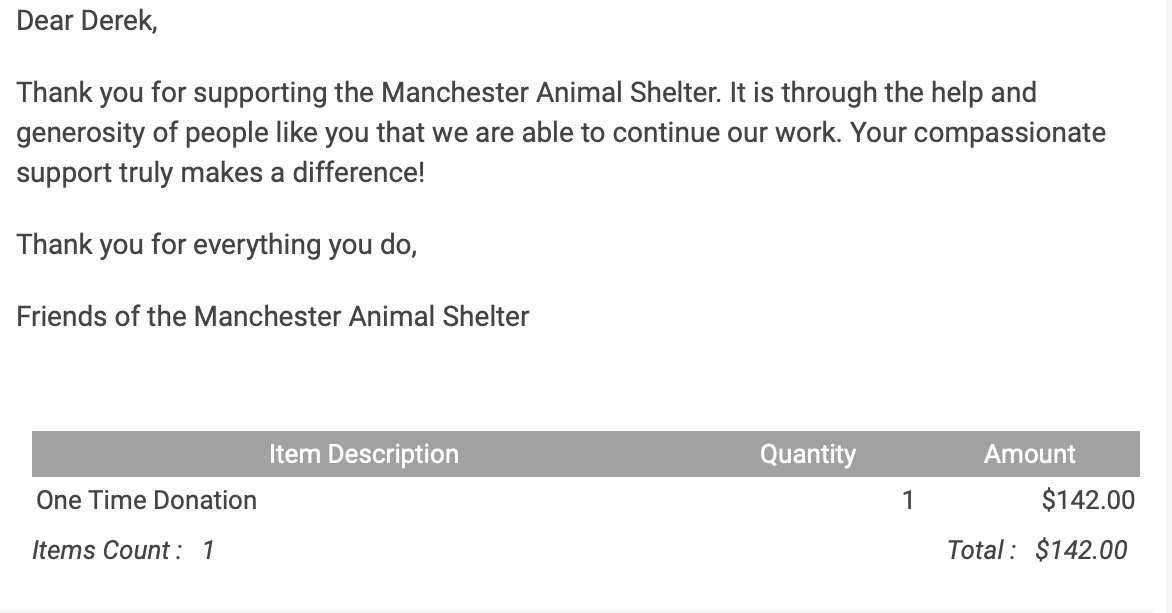This screenshot has width=1172, height=613.
Task: Click "Manchester Animal Shelter" in the first paragraph
Action: pyautogui.click(x=552, y=93)
